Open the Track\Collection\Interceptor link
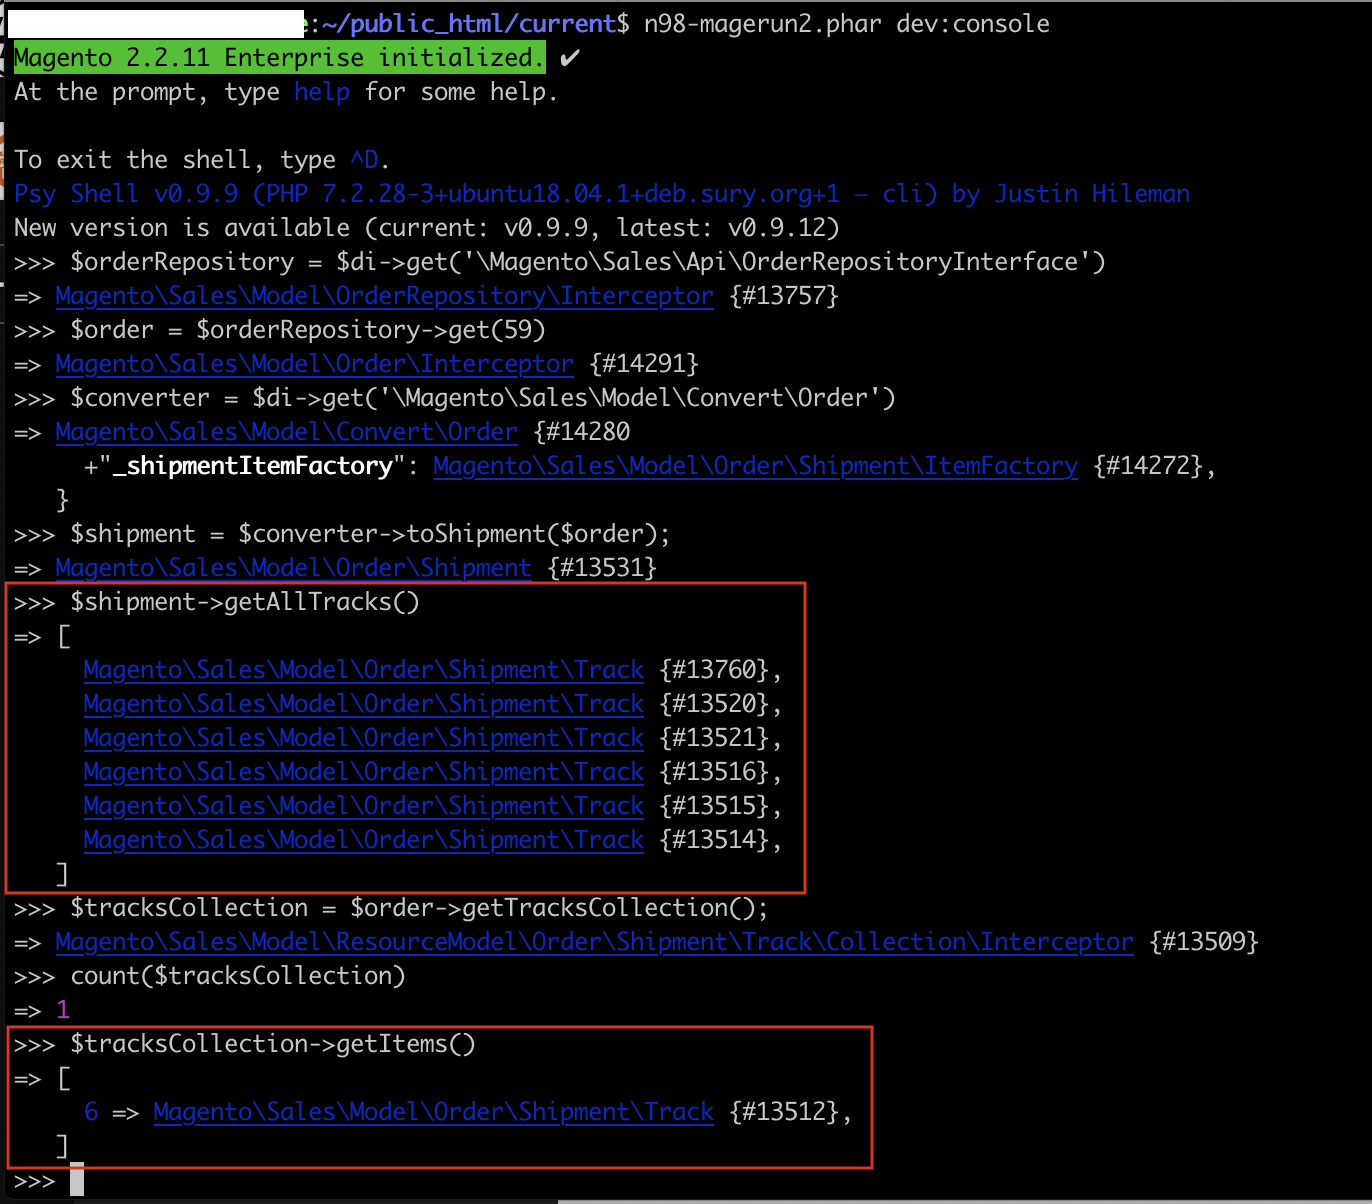This screenshot has height=1204, width=1372. 595,942
